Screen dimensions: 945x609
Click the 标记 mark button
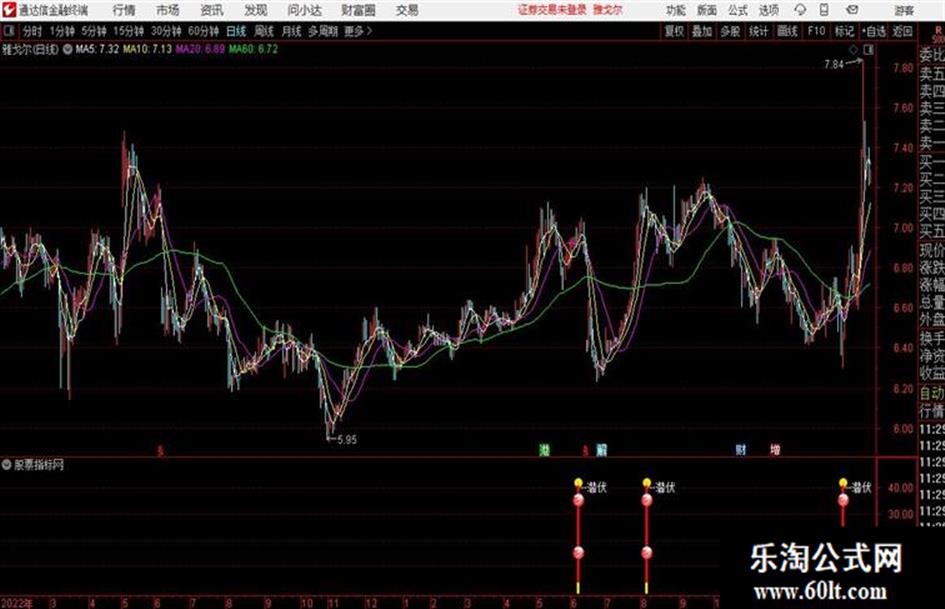pyautogui.click(x=844, y=31)
